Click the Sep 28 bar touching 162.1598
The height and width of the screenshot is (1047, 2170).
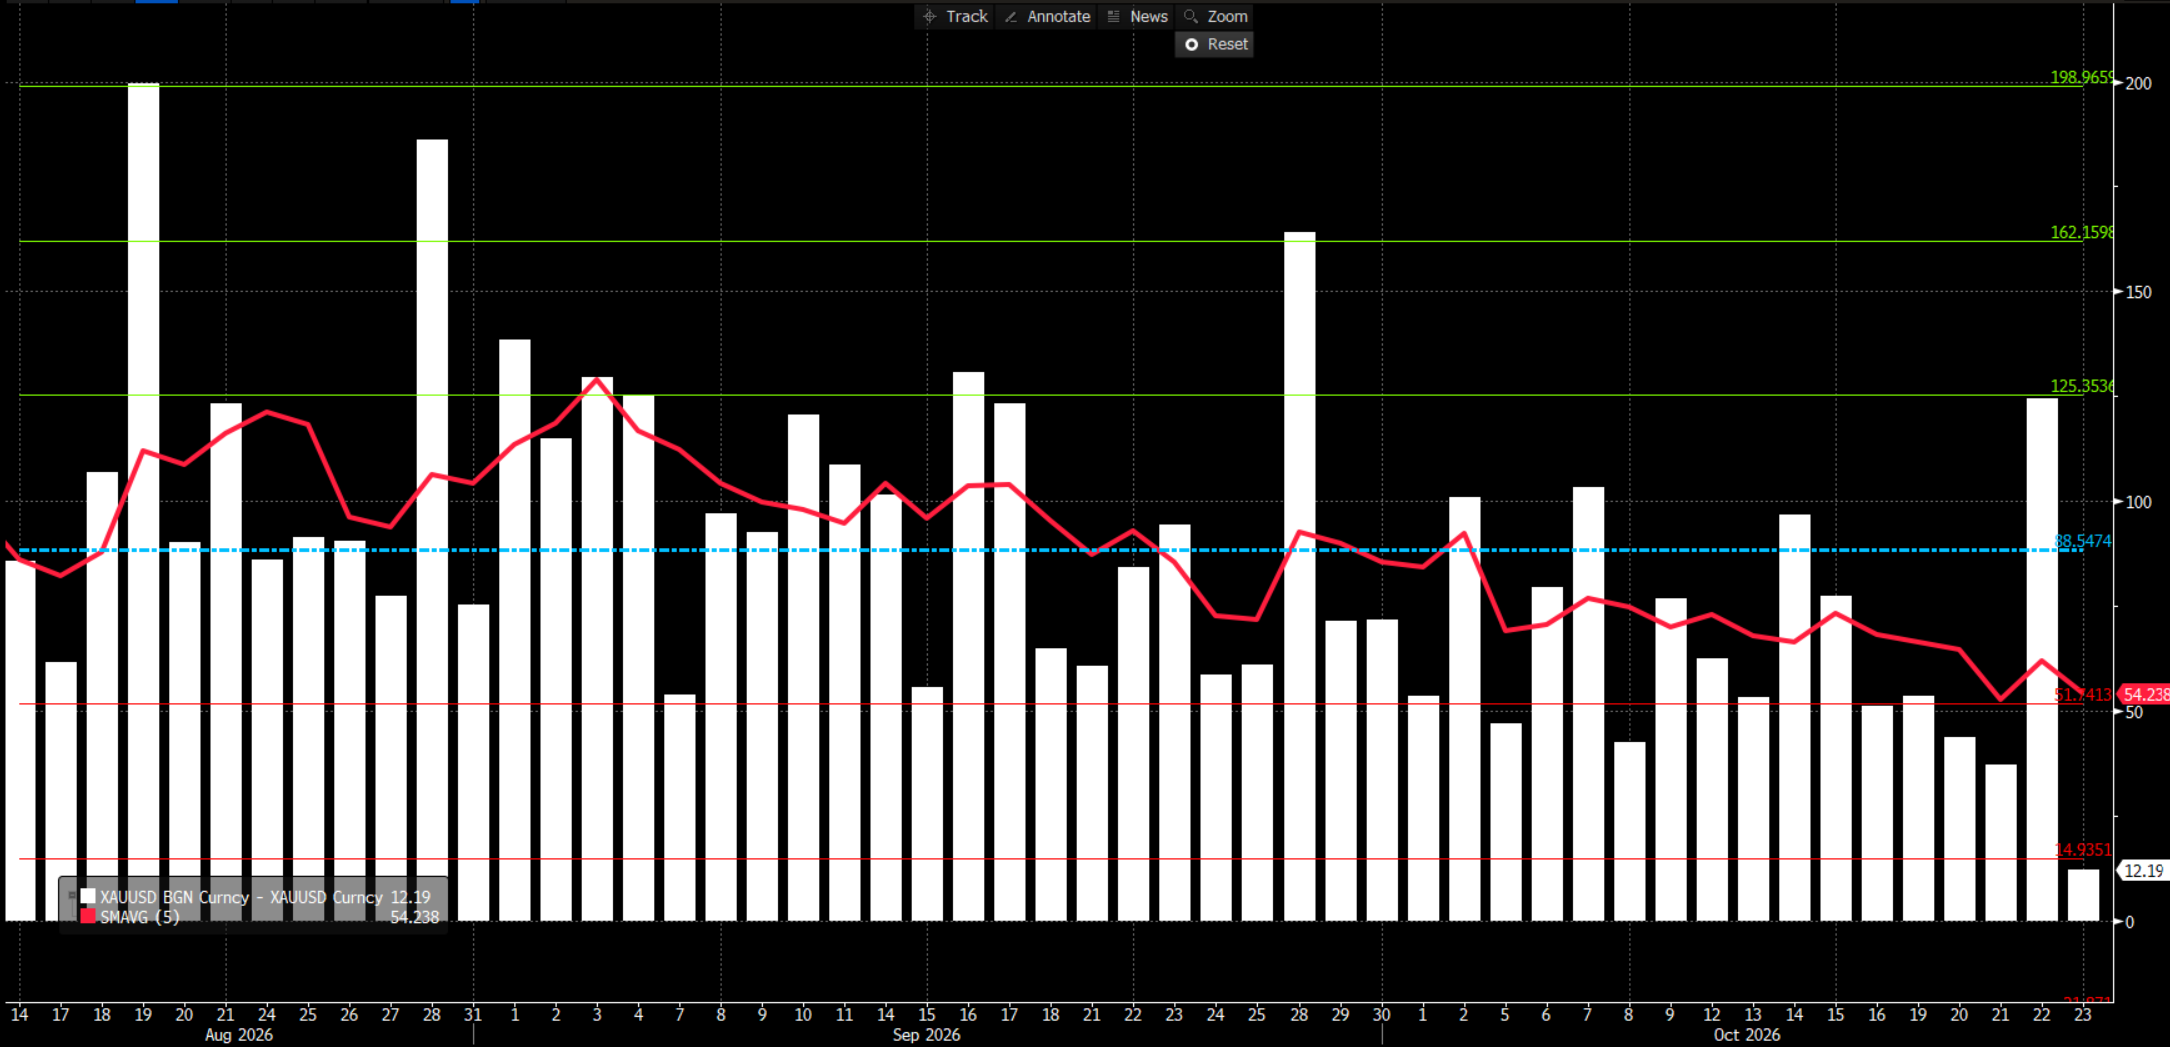point(1299,577)
